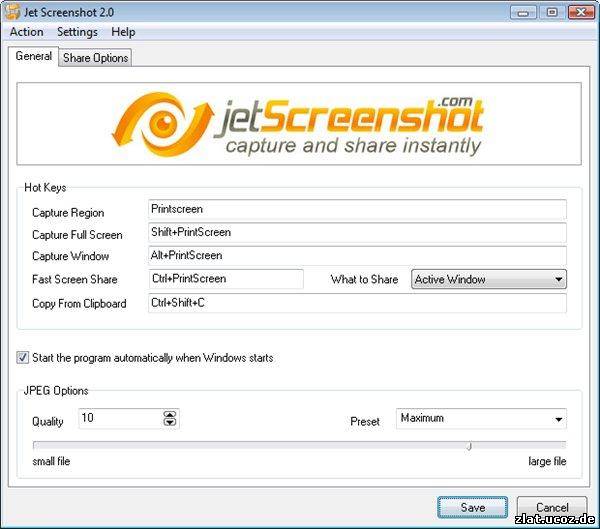The image size is (600, 529).
Task: Switch to the General tab
Action: pos(33,56)
